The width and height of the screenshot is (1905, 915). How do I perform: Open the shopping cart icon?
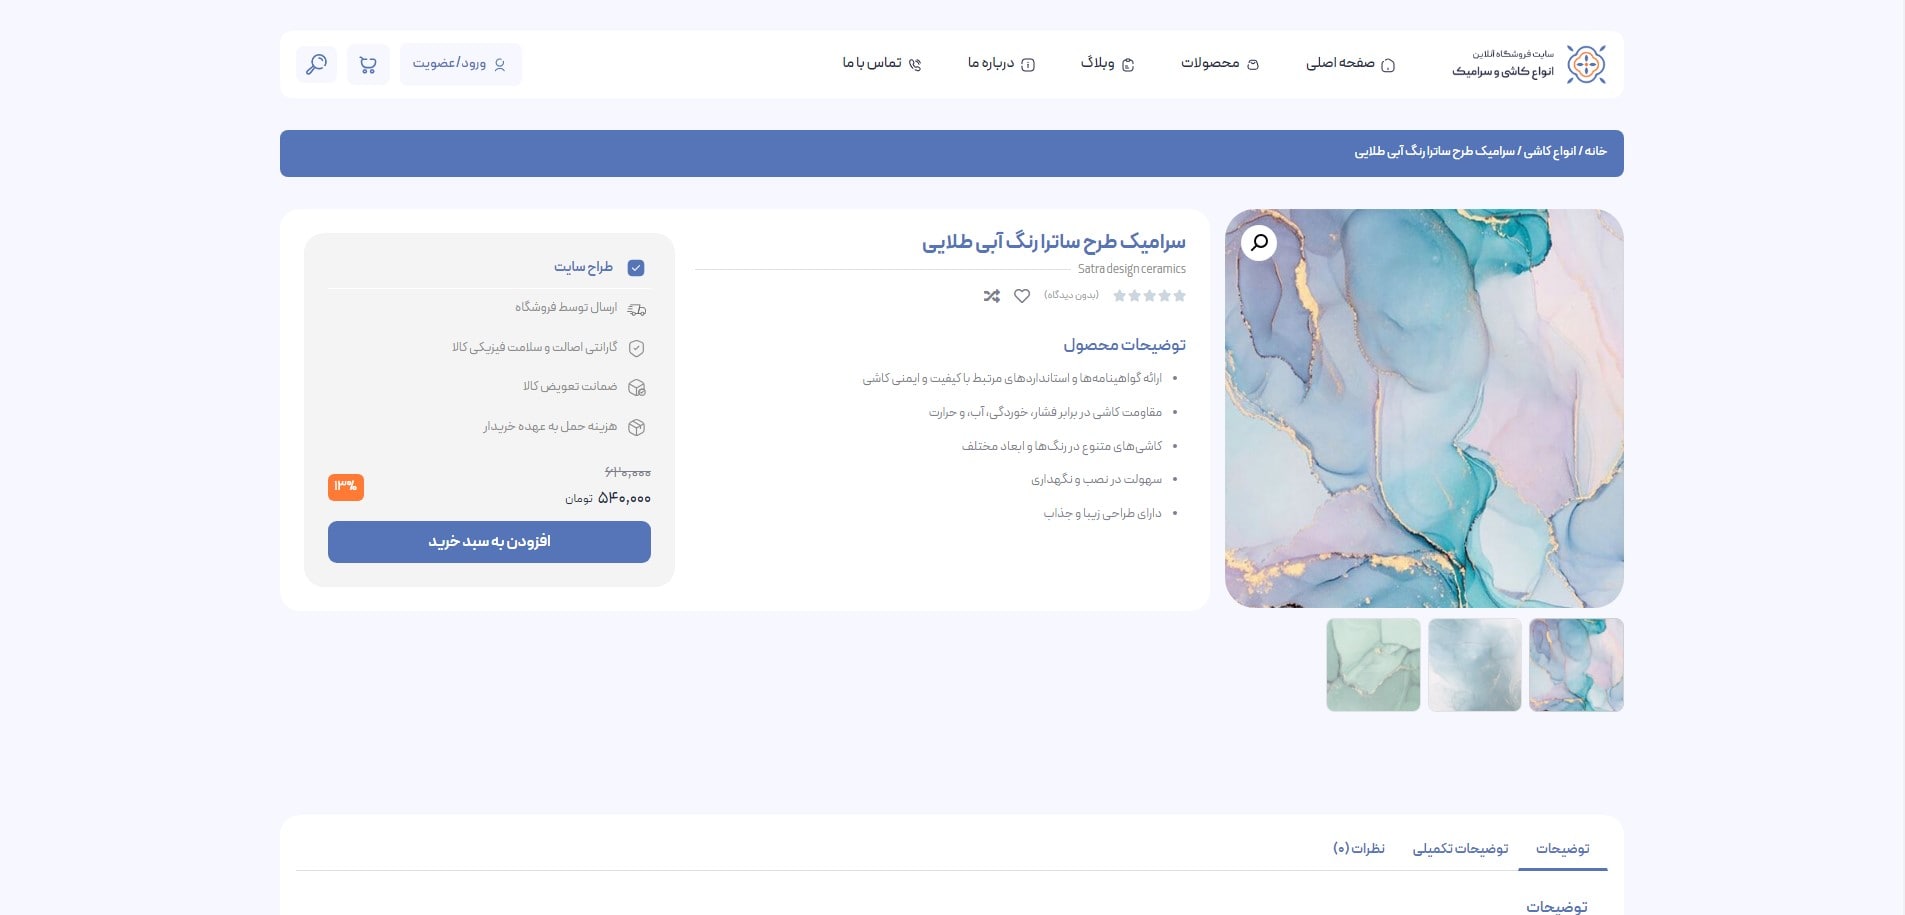[369, 63]
